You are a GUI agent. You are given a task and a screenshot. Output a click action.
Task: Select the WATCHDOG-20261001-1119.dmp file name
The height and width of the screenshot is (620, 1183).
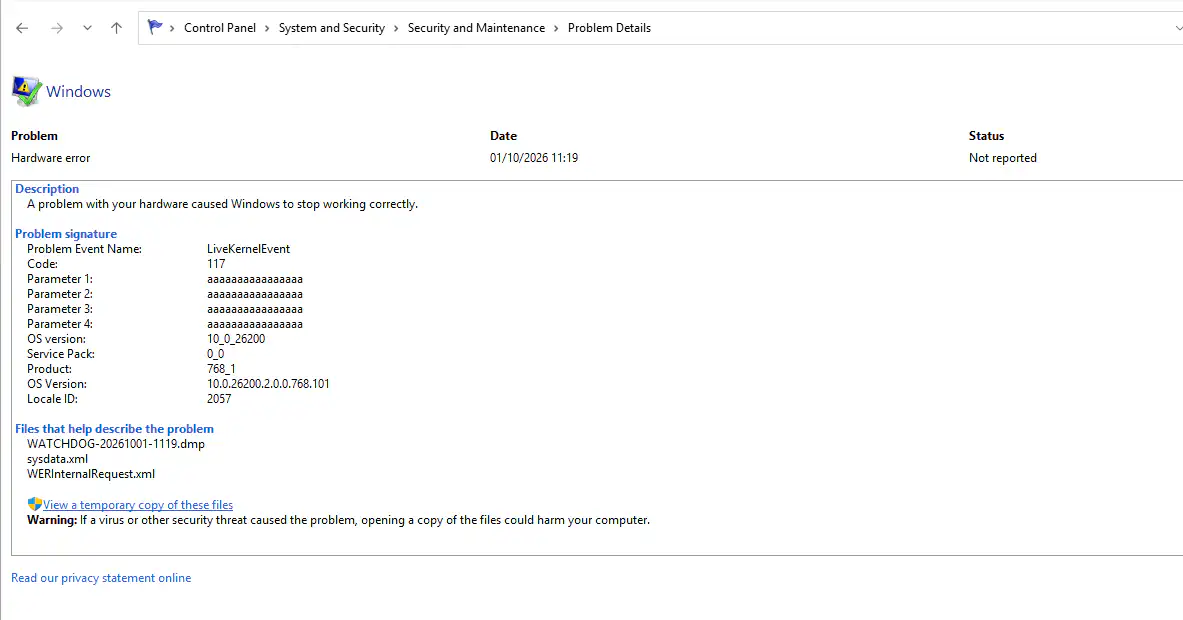pyautogui.click(x=115, y=444)
